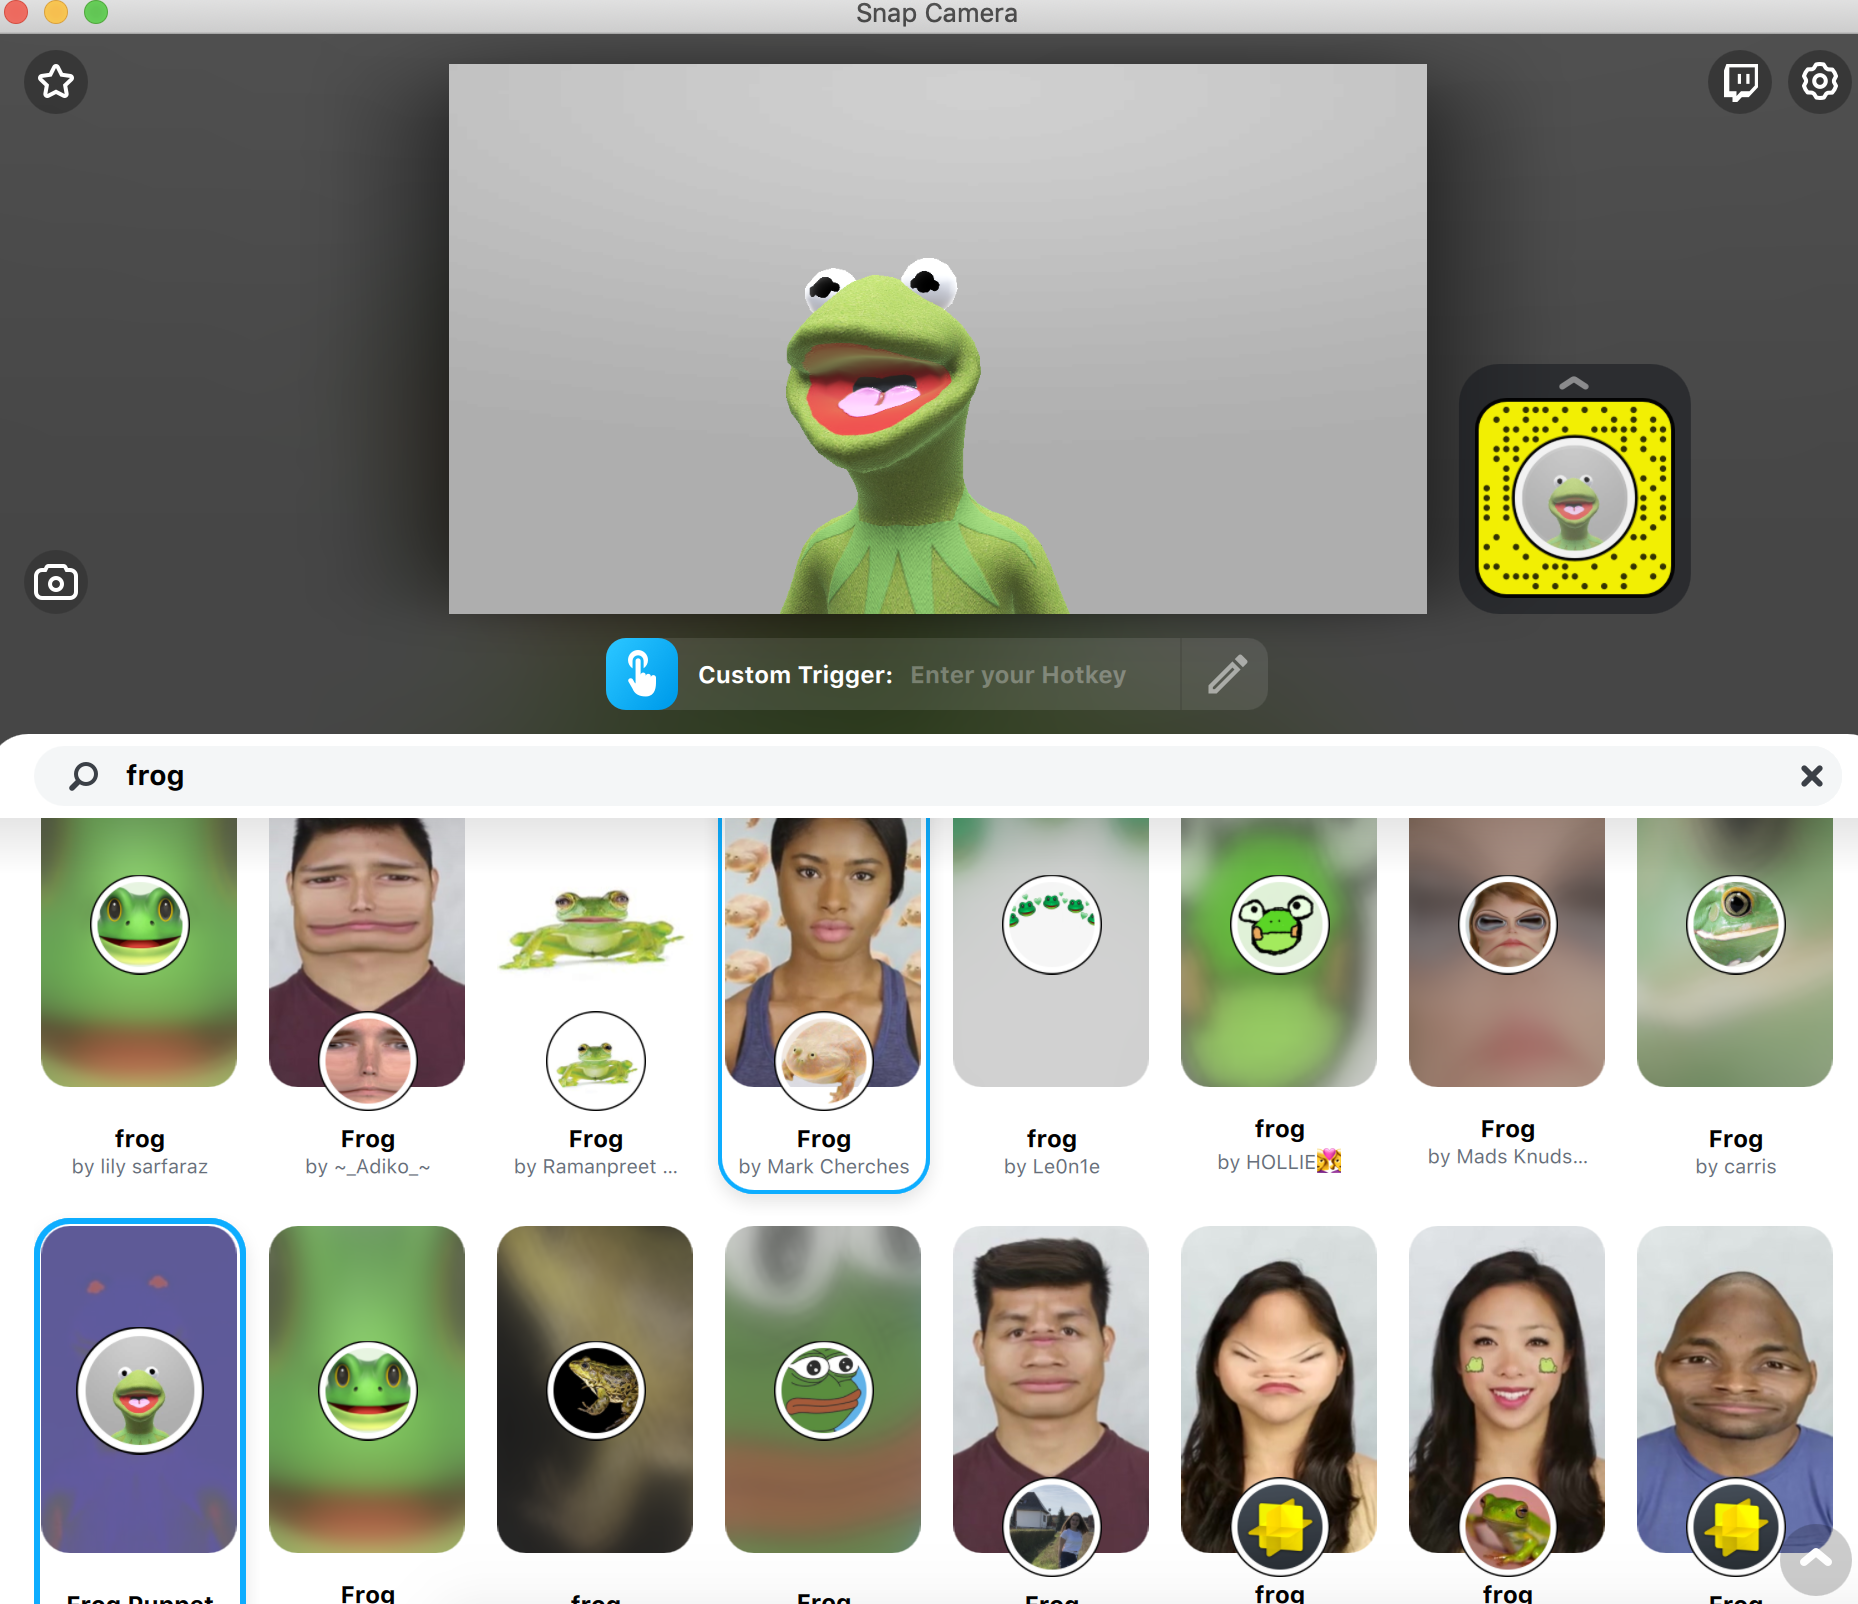Viewport: 1858px width, 1604px height.
Task: Click 'by Le0n1e' author text
Action: coord(1052,1167)
